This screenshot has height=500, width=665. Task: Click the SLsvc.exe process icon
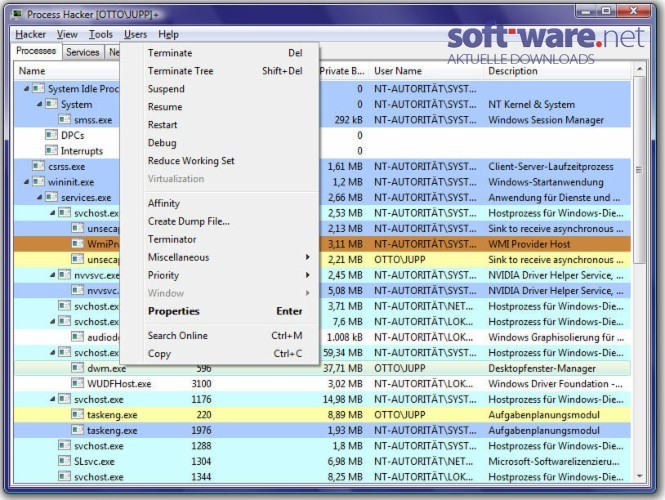(x=64, y=461)
